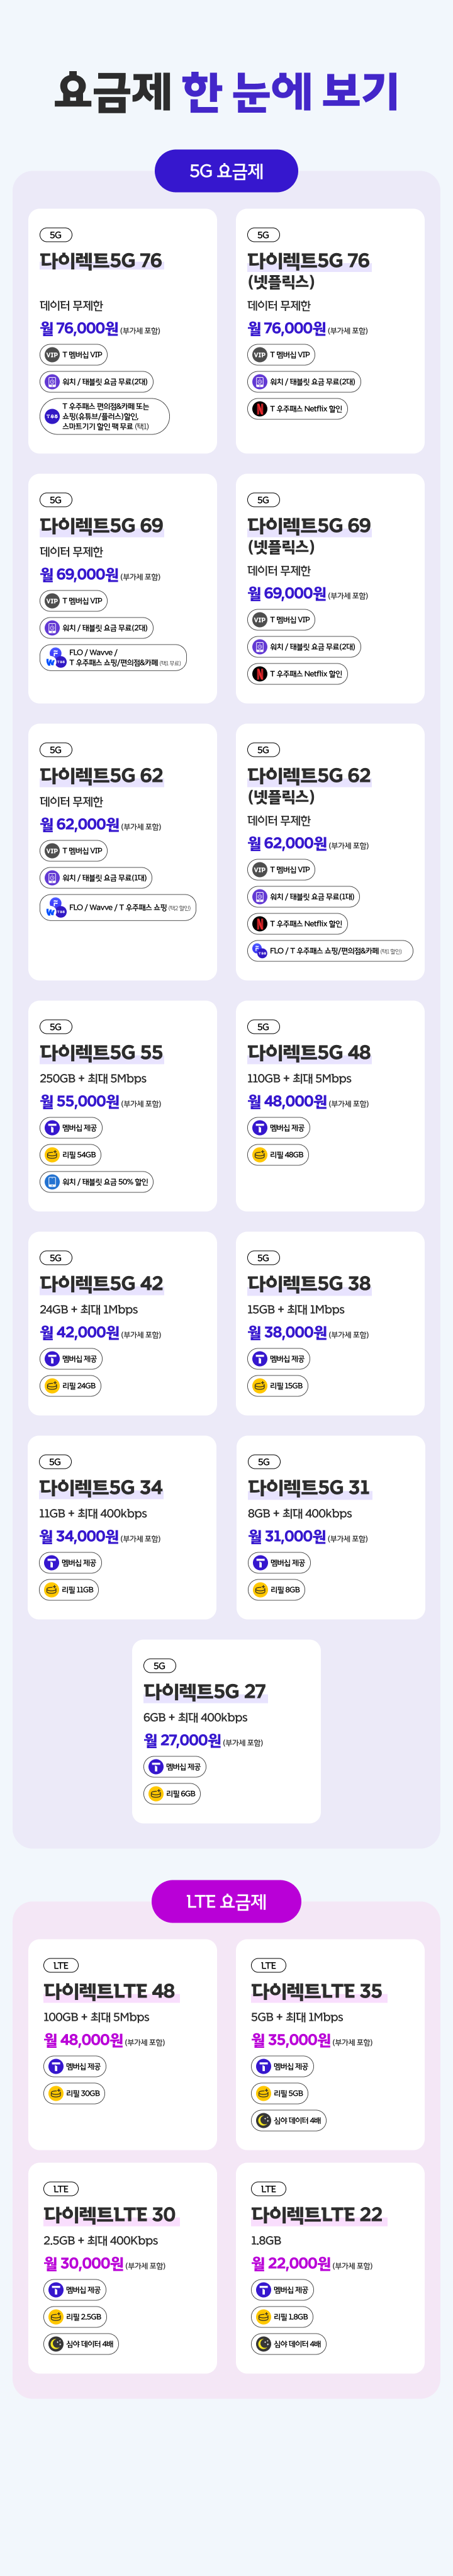Open the 다이렉트5G 42 plan title
The width and height of the screenshot is (453, 2576).
click(101, 1283)
